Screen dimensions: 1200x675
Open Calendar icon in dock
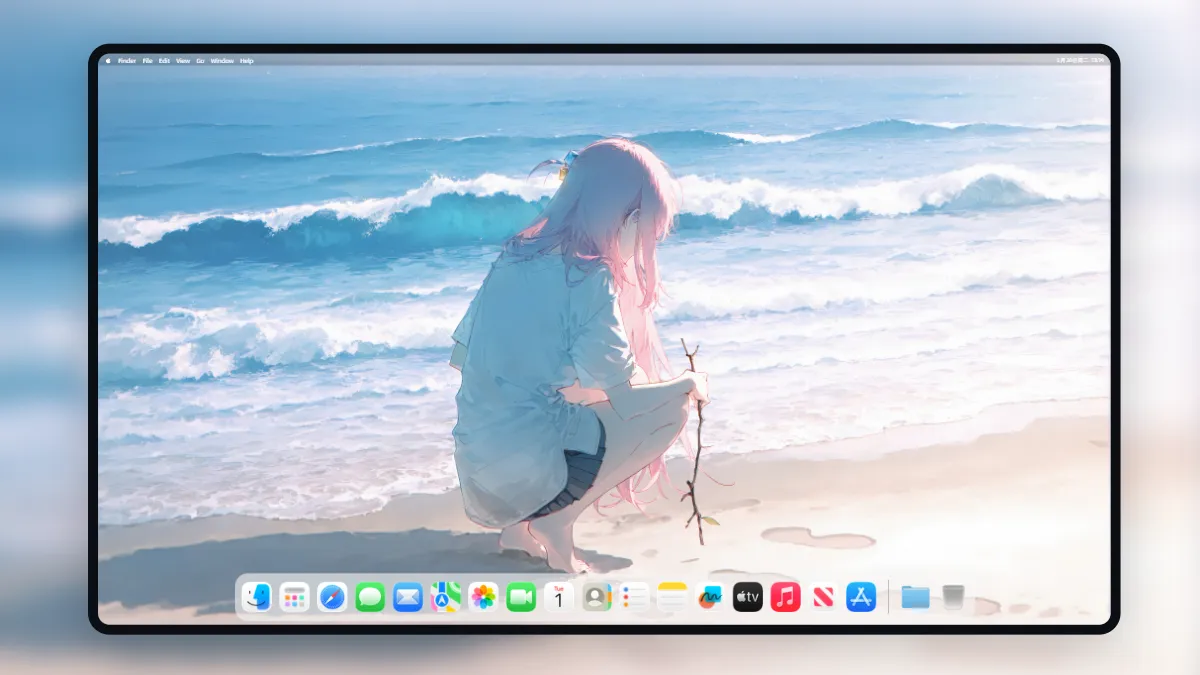click(x=559, y=597)
